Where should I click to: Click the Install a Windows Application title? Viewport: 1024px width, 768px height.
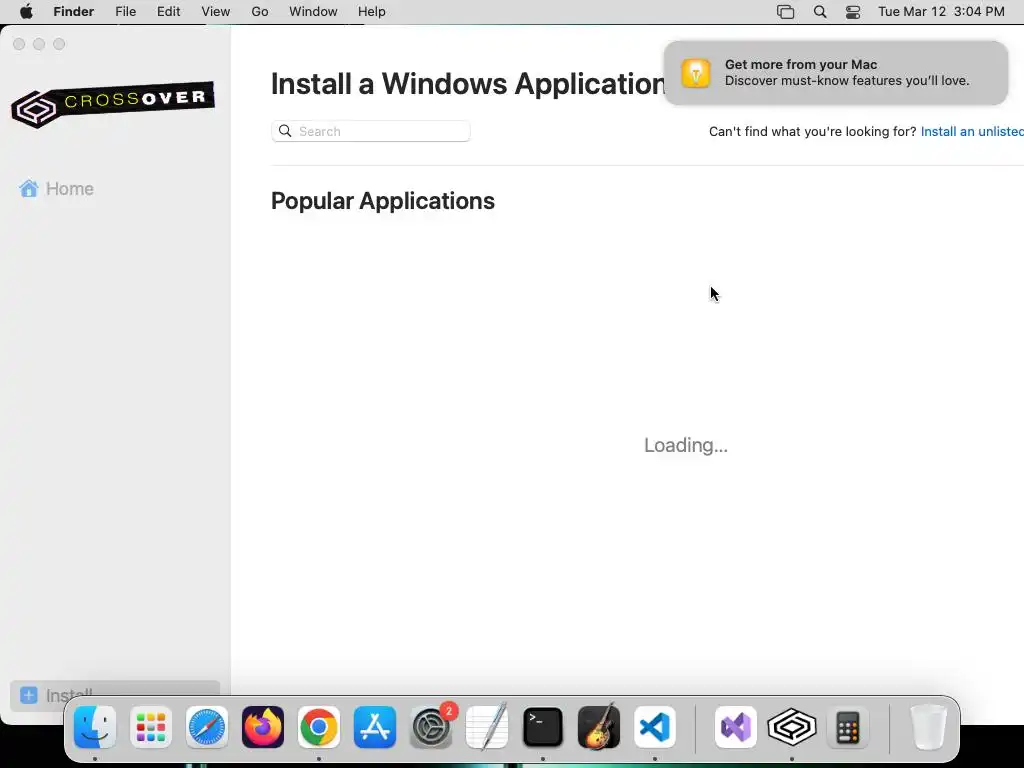pyautogui.click(x=468, y=84)
